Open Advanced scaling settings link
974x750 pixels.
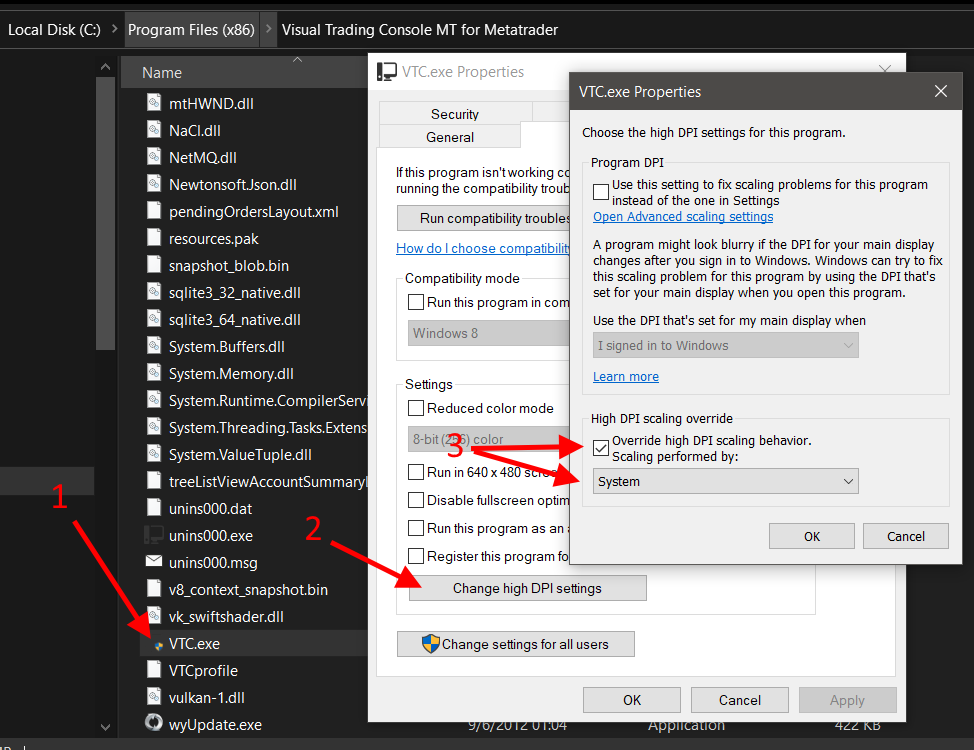click(x=683, y=216)
